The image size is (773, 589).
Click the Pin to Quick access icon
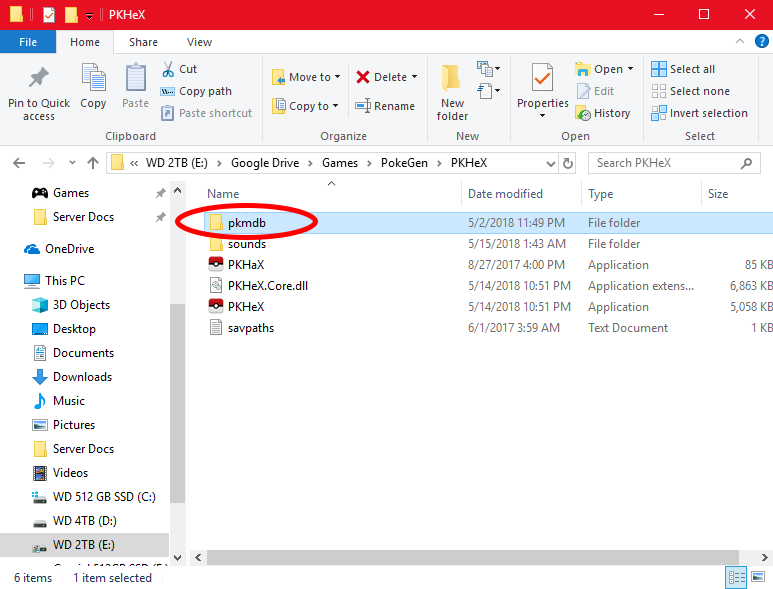click(39, 79)
